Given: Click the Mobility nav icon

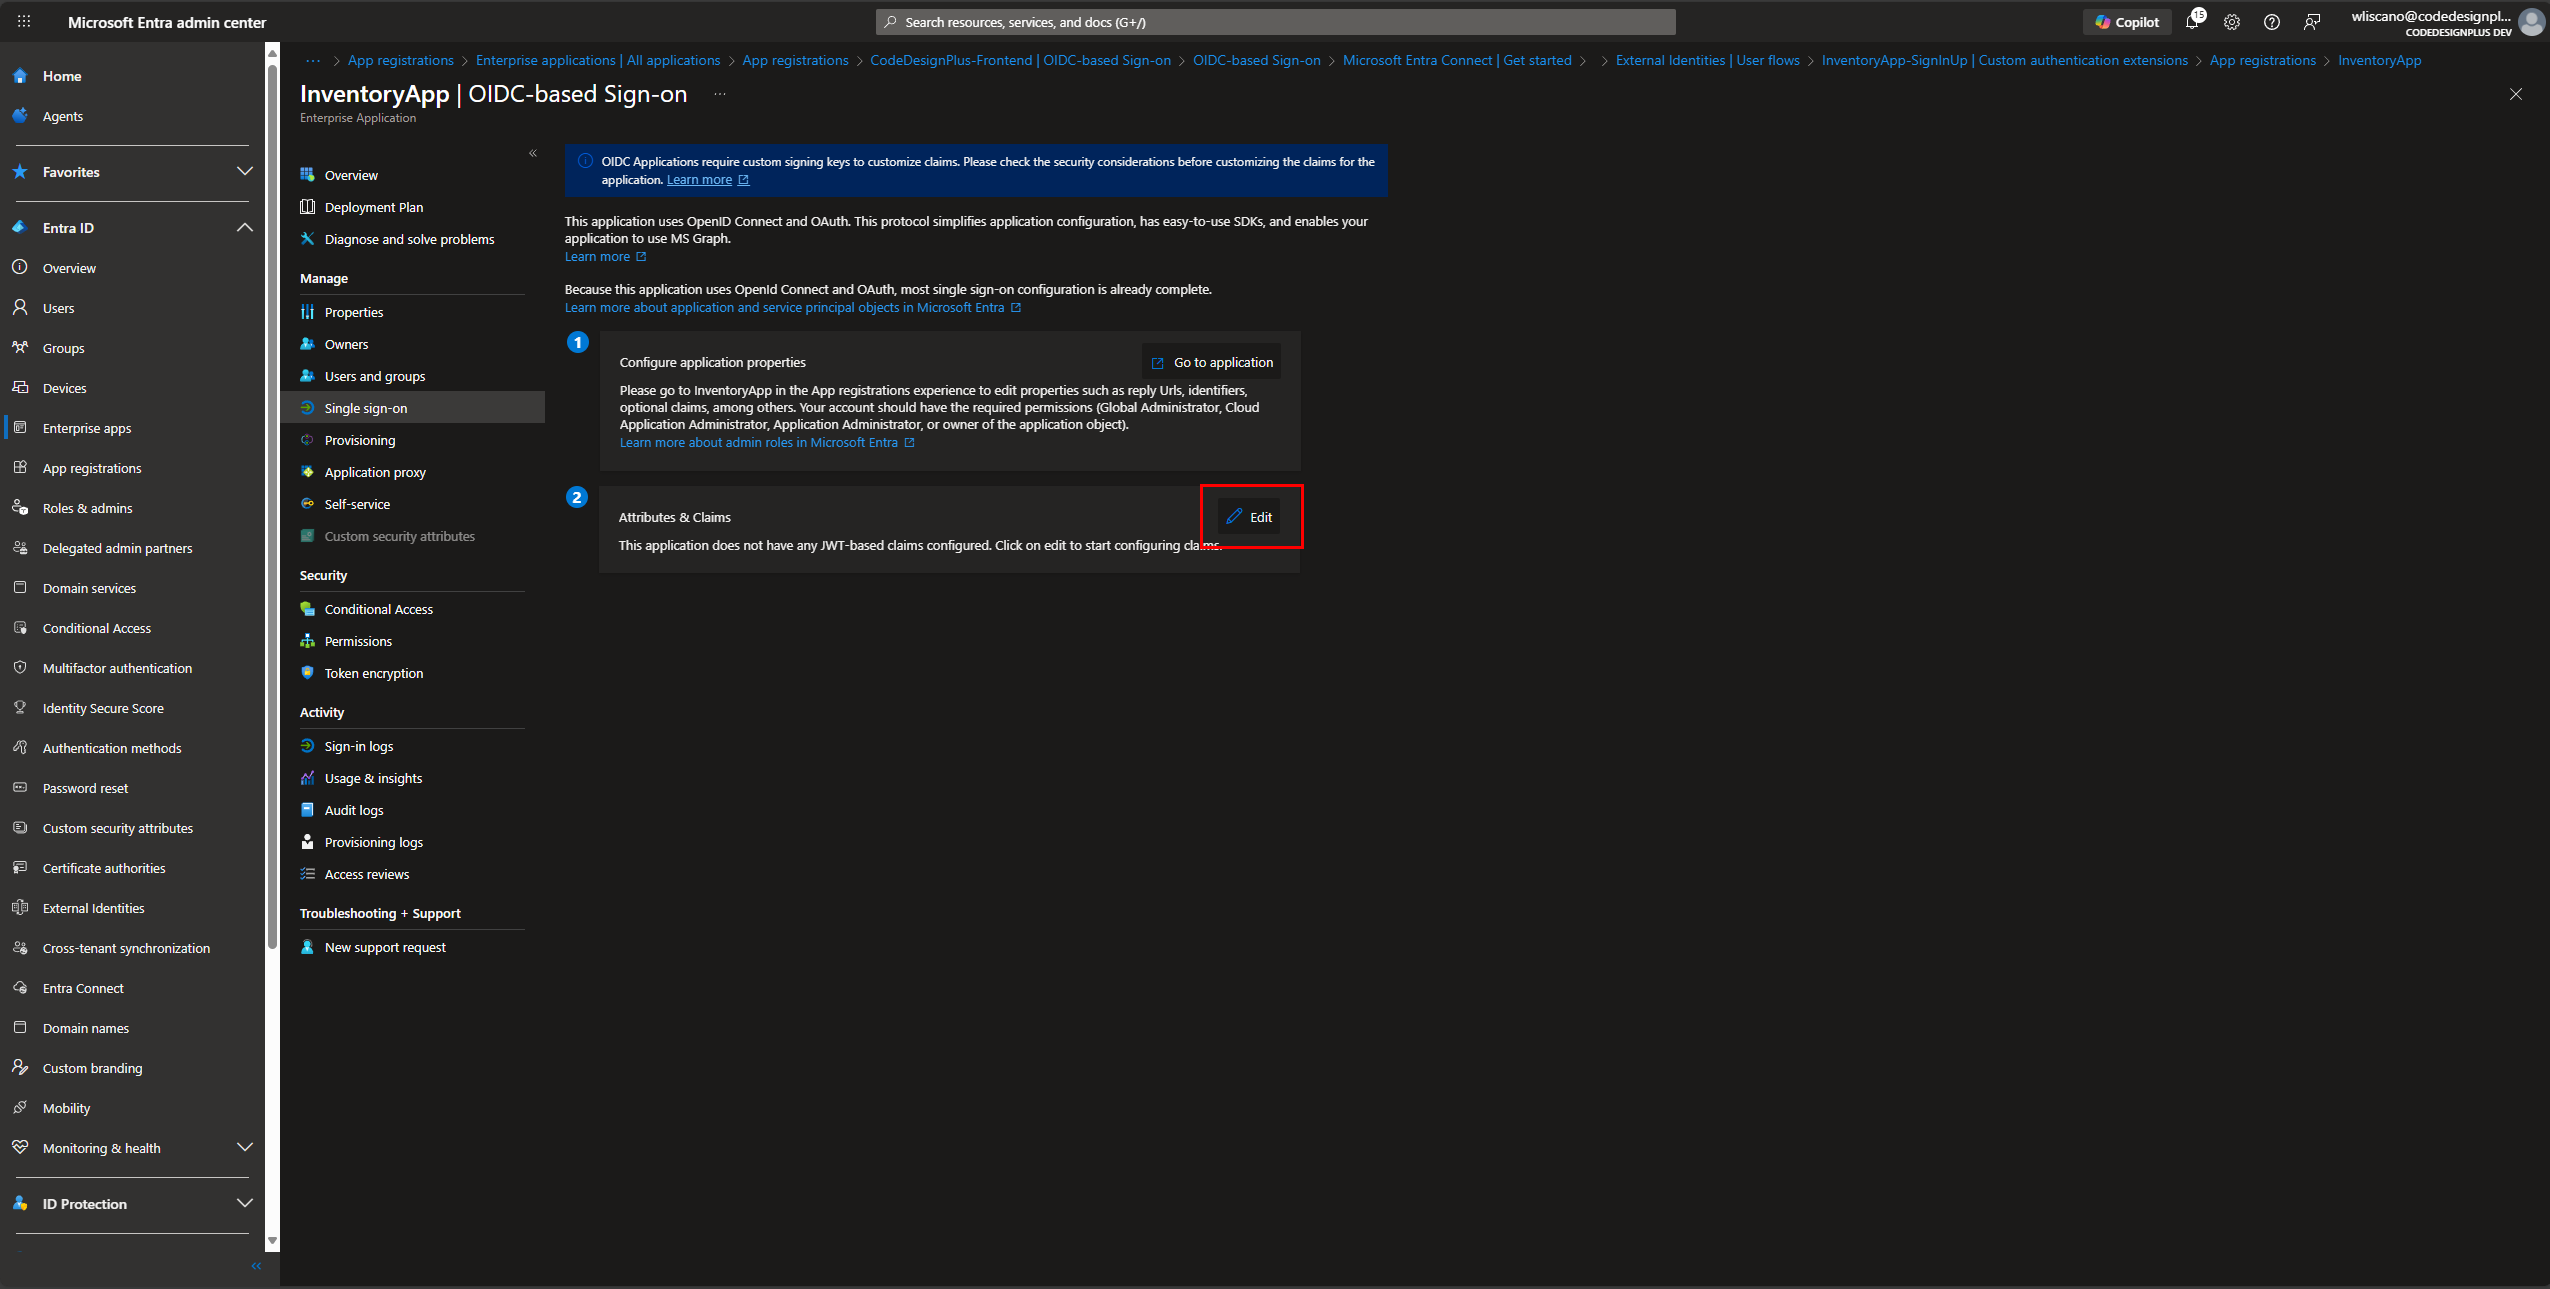Looking at the screenshot, I should coord(20,1107).
